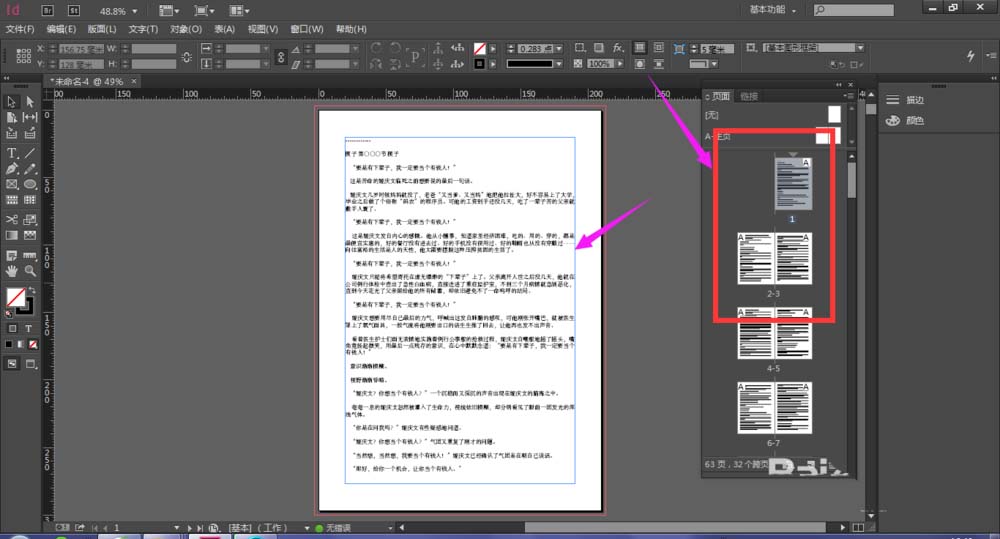1000x539 pixels.
Task: Select the Content Collector tool
Action: 11,133
